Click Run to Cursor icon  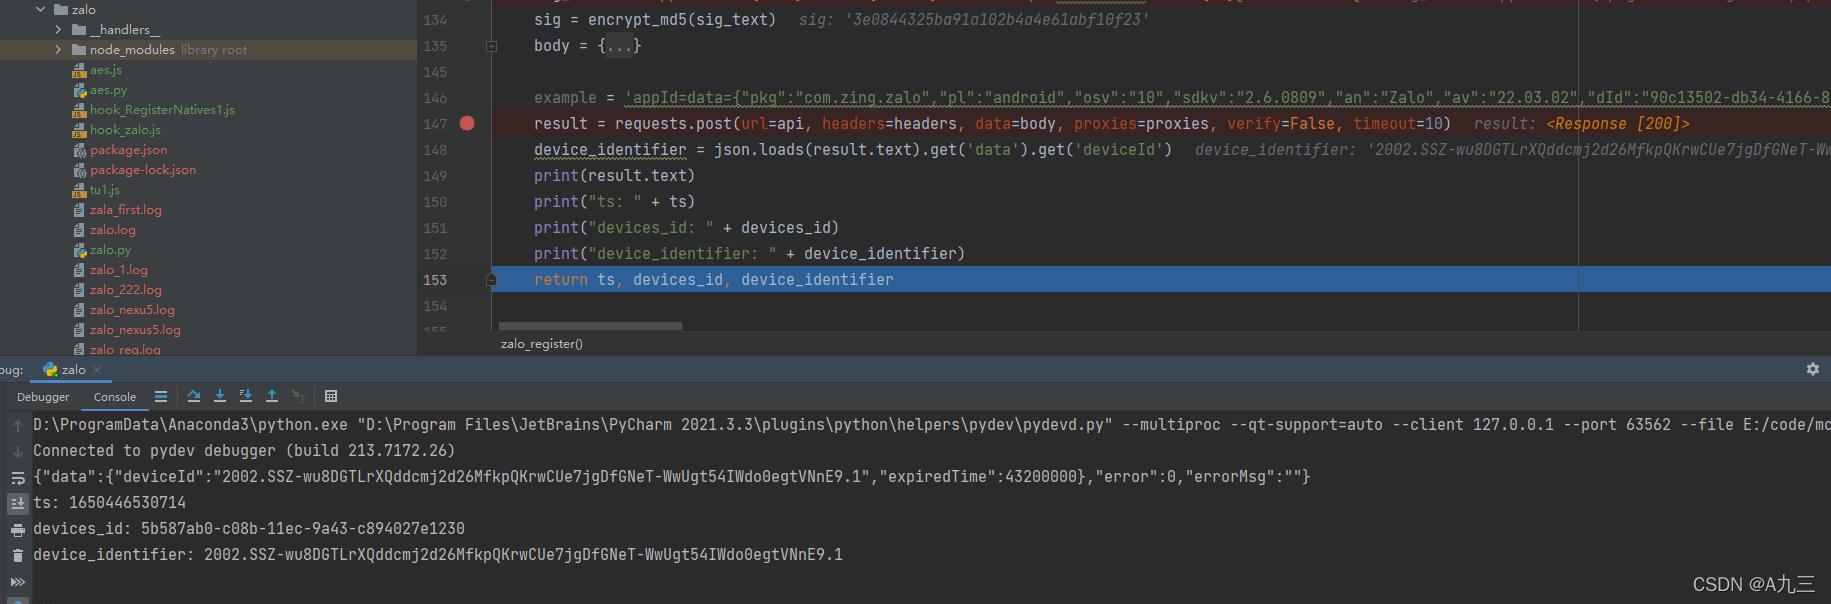[298, 396]
